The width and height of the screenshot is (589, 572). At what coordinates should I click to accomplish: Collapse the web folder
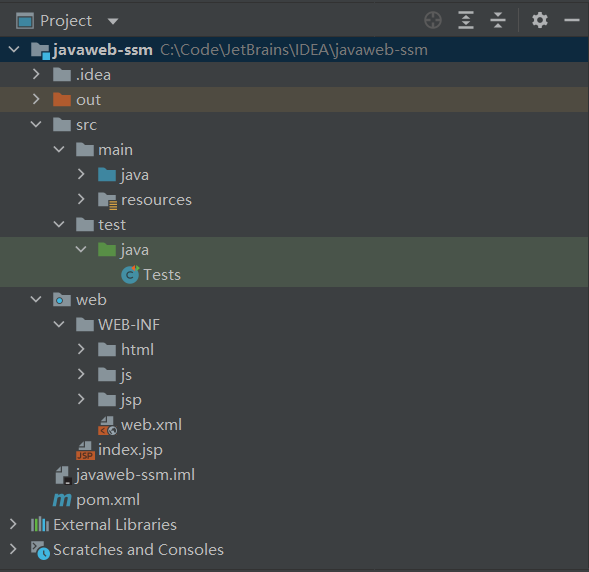(x=36, y=299)
